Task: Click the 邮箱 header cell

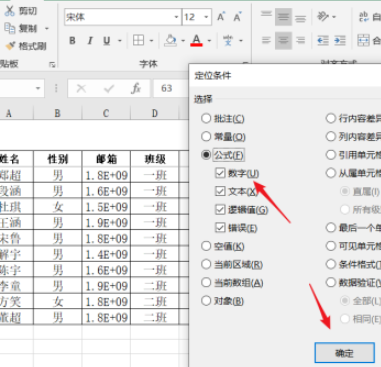Action: click(x=106, y=159)
